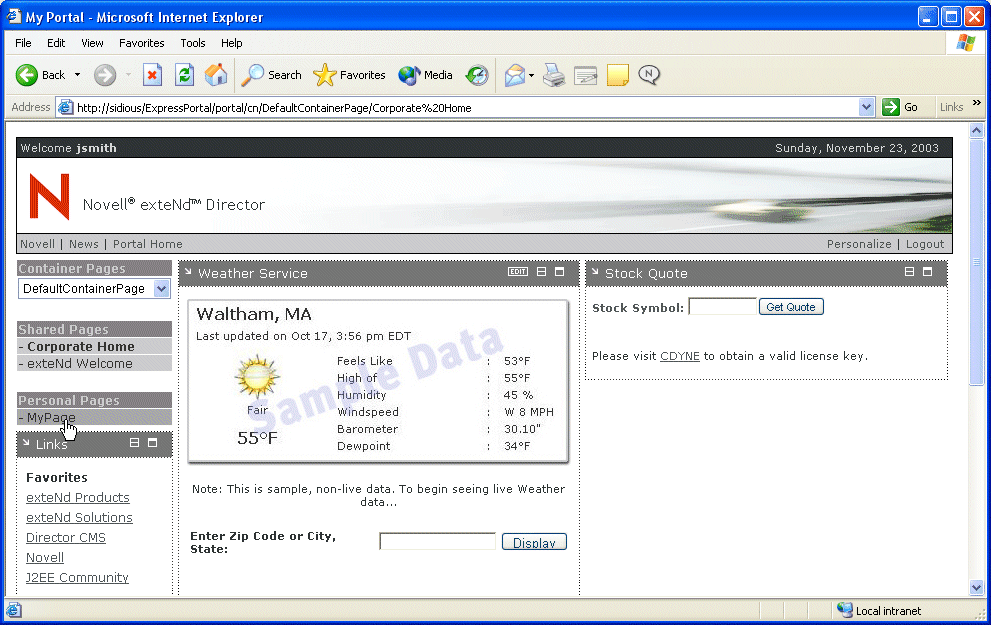Expand the Links toolbar chevron
Image resolution: width=991 pixels, height=625 pixels.
(x=976, y=103)
